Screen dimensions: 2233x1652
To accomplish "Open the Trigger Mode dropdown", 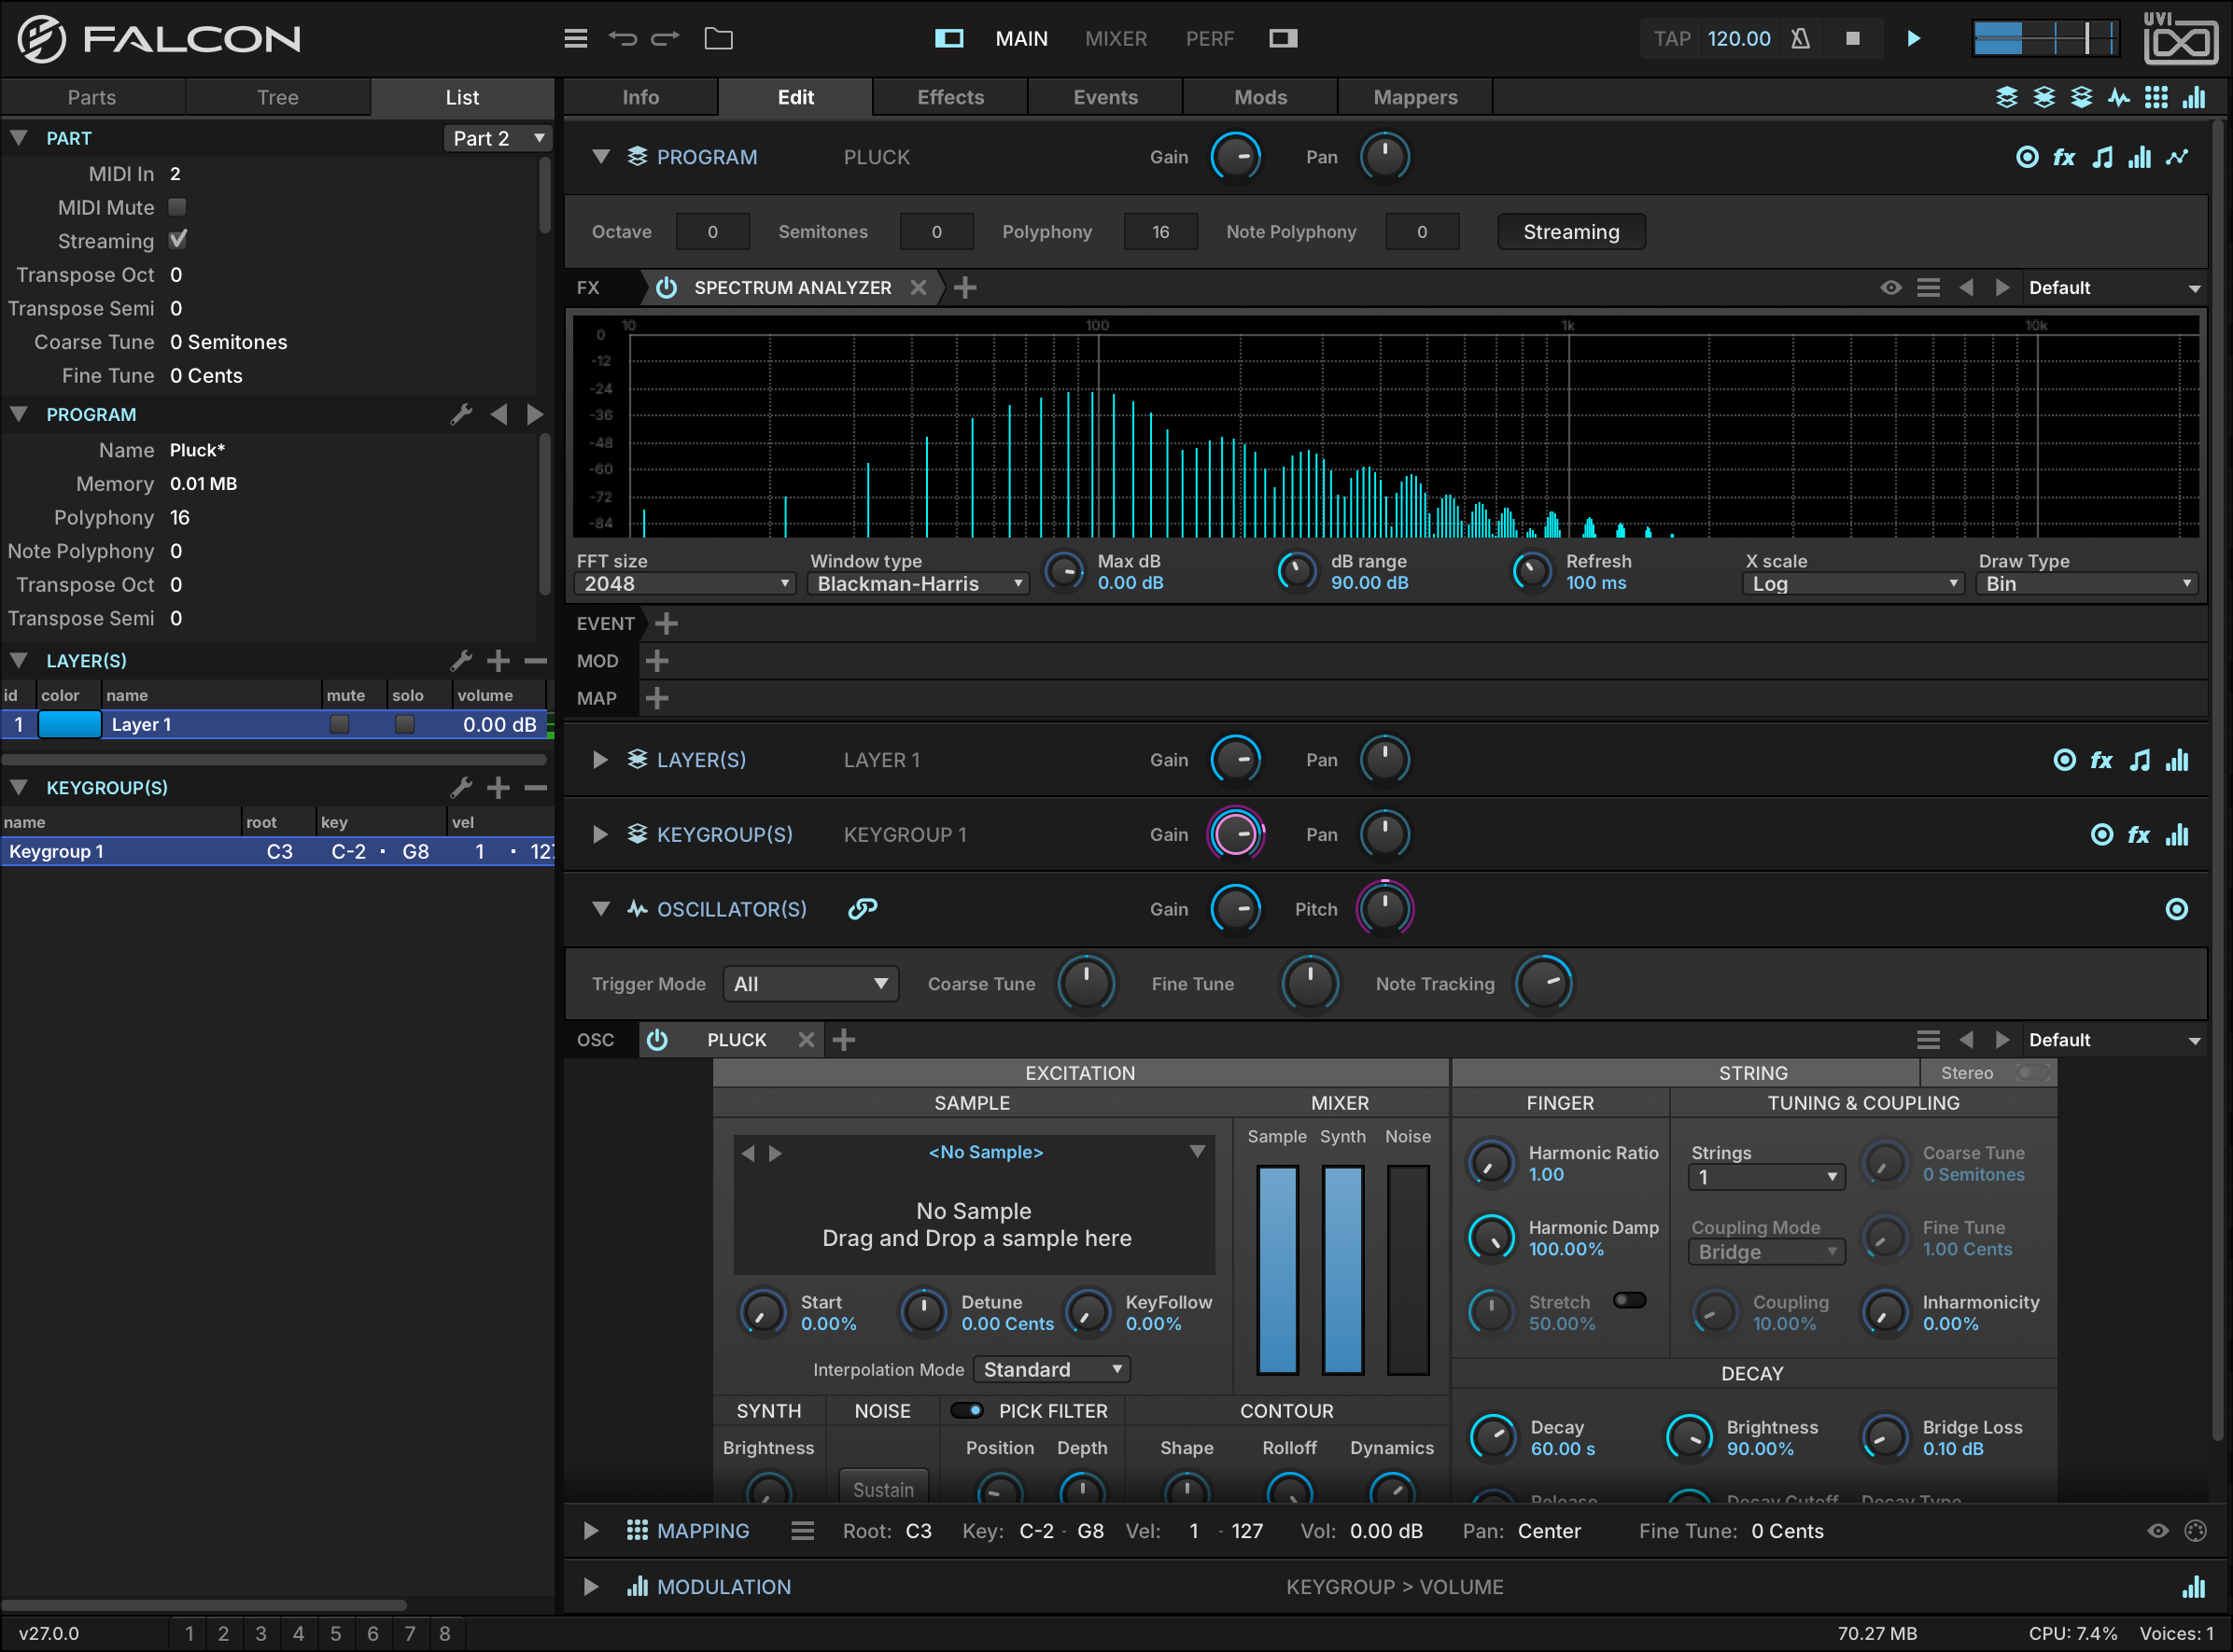I will click(810, 983).
